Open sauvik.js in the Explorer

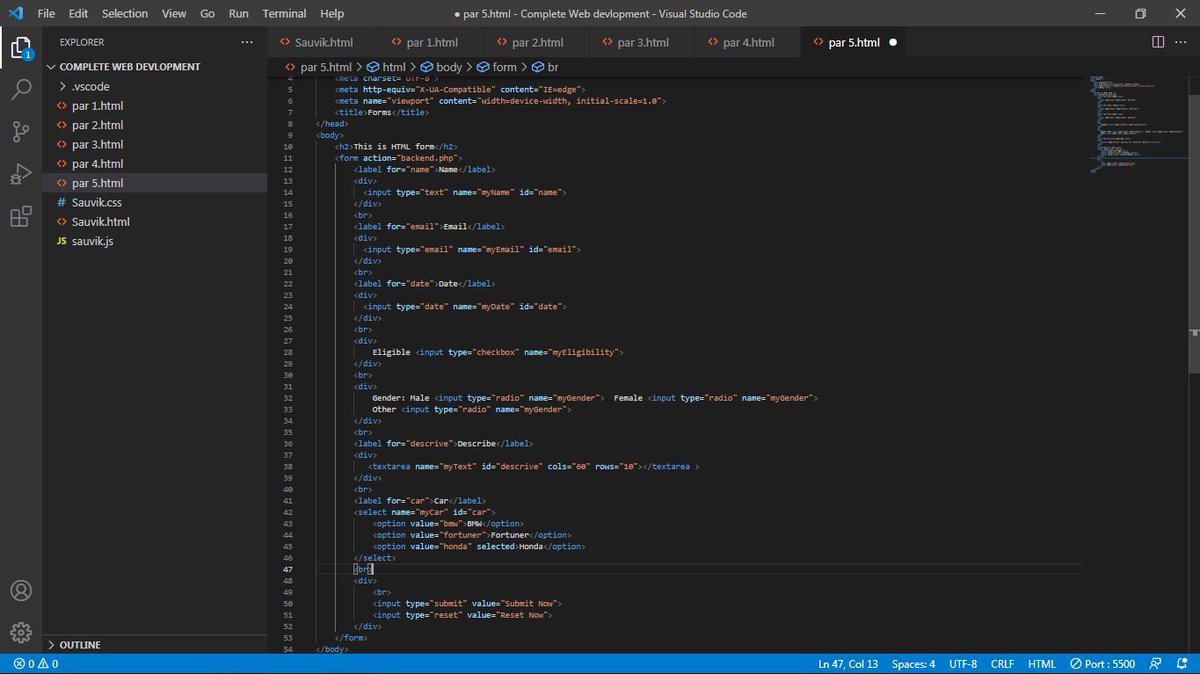155,241
